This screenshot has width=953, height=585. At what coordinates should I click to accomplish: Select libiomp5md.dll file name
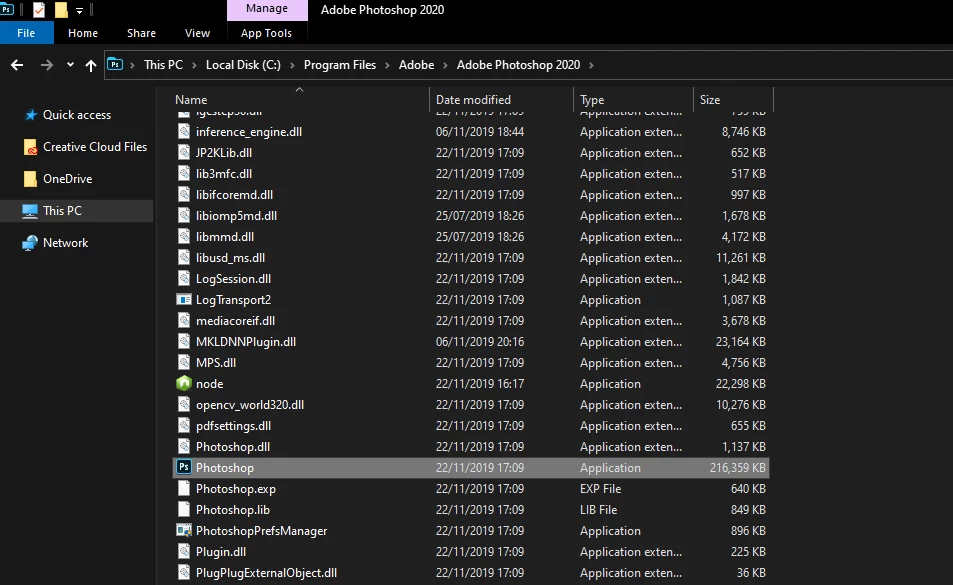236,216
